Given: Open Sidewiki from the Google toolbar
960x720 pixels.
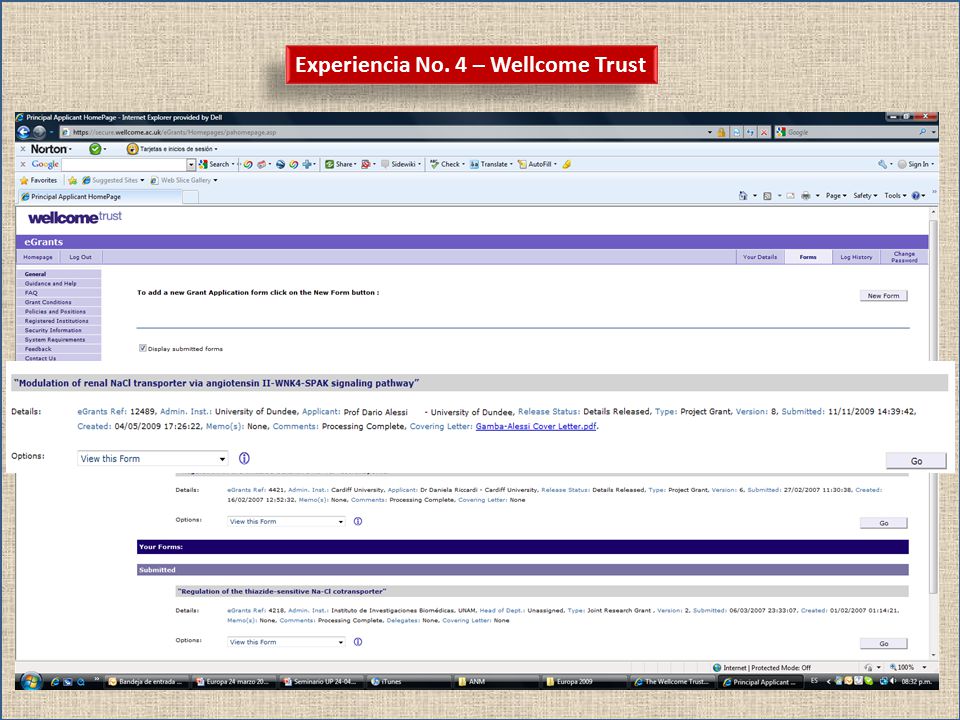Looking at the screenshot, I should (x=400, y=164).
